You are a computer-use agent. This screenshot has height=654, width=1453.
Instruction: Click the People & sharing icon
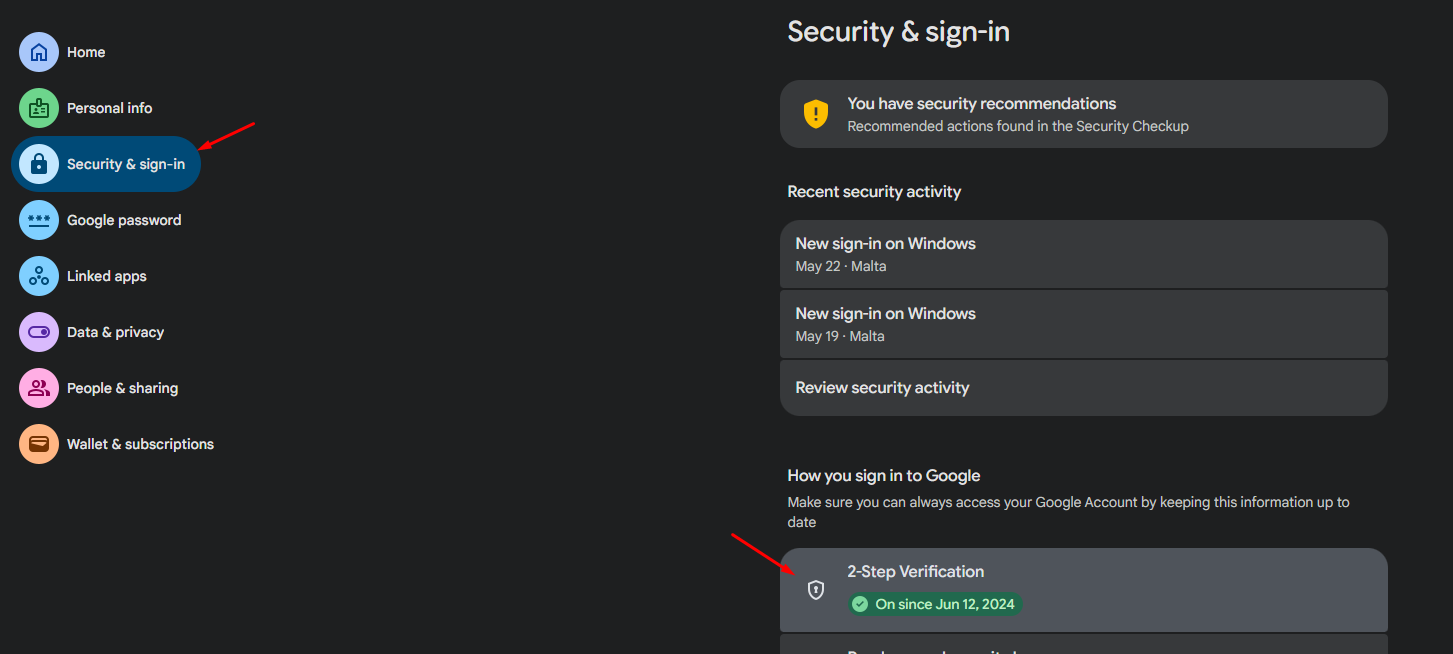coord(39,388)
